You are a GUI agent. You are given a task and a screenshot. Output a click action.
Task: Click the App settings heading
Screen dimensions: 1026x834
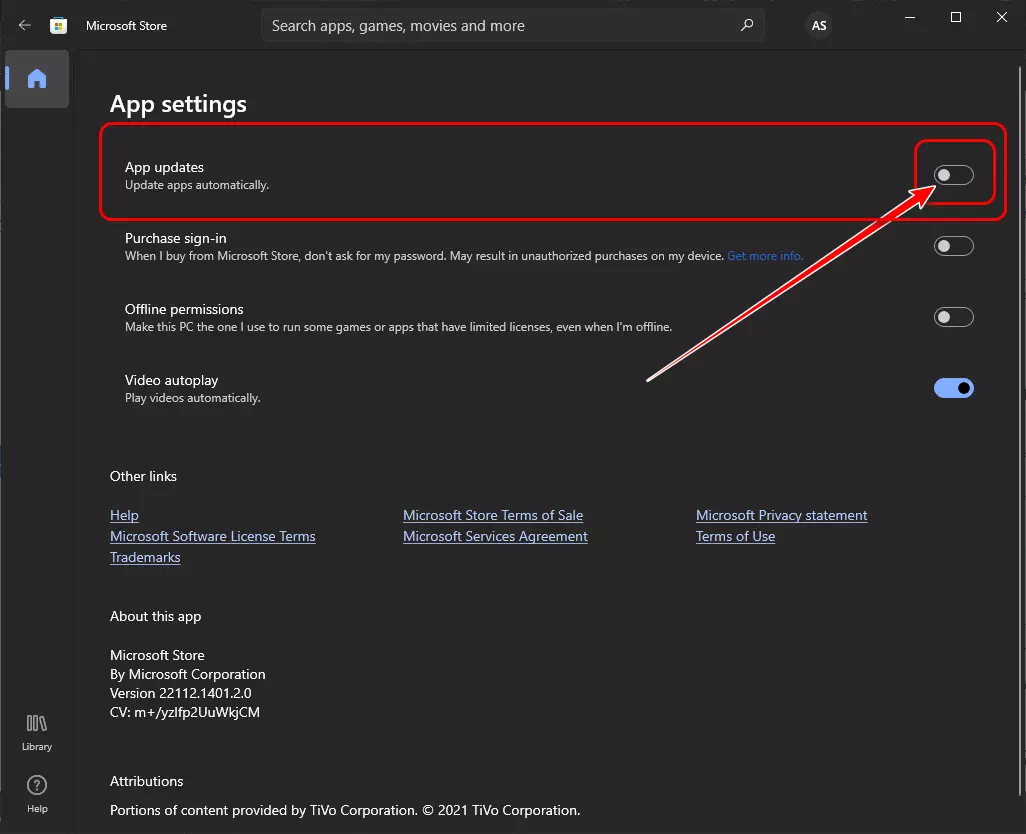pos(178,104)
